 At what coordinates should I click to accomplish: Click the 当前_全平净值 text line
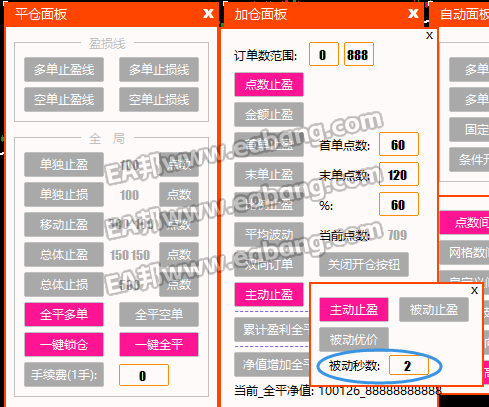(x=338, y=390)
